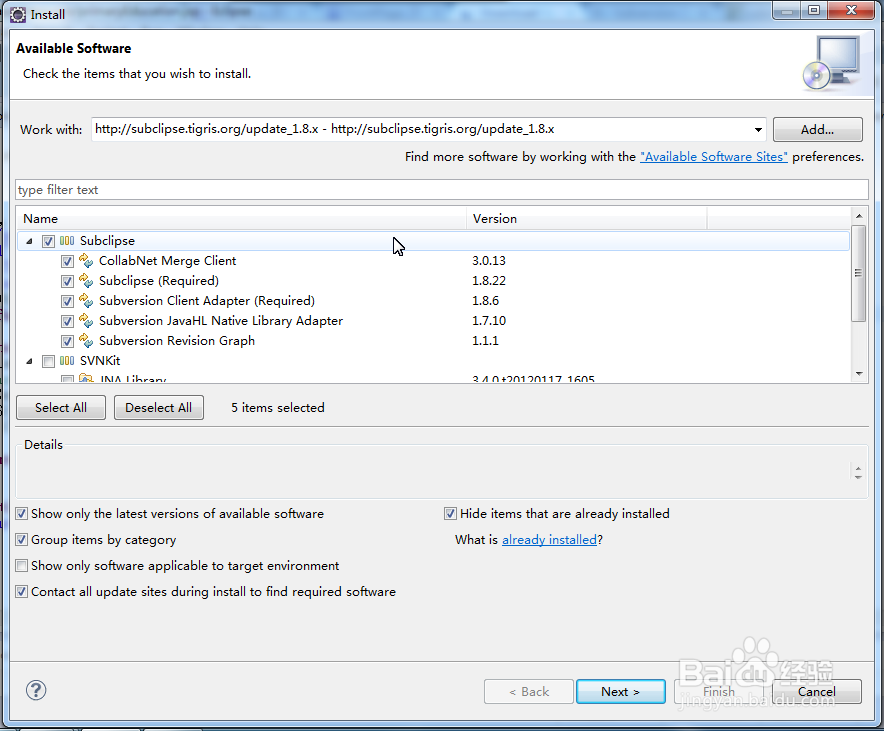Open the Work with dropdown arrow
Image resolution: width=884 pixels, height=731 pixels.
tap(758, 130)
